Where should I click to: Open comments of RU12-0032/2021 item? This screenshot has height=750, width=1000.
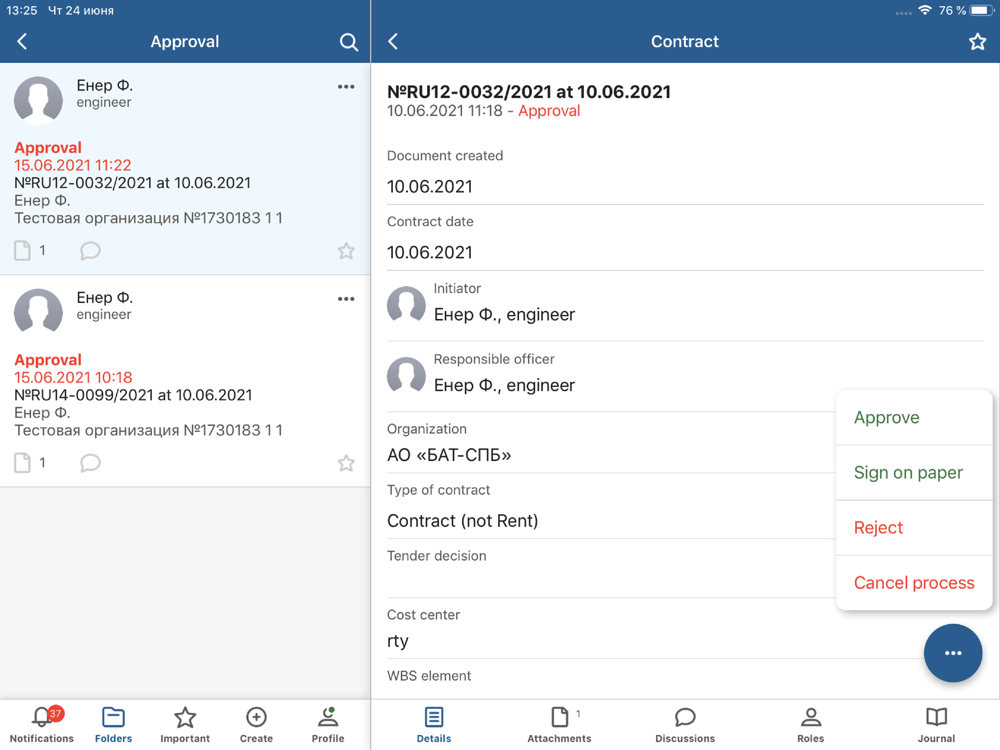click(90, 251)
